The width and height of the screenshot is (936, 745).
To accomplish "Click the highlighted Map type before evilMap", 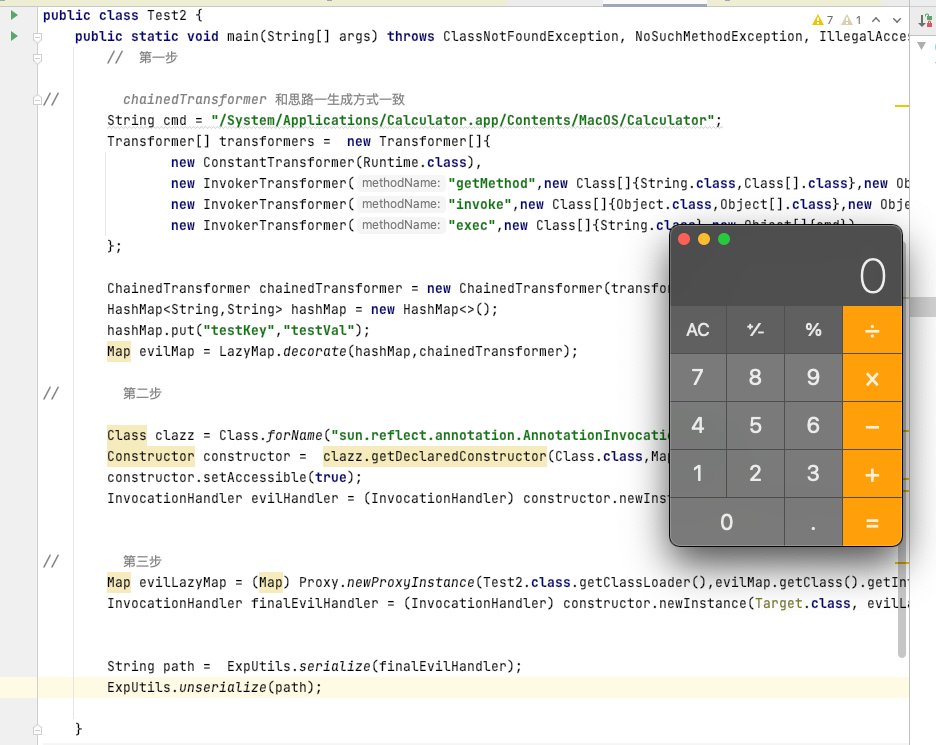I will coord(119,352).
